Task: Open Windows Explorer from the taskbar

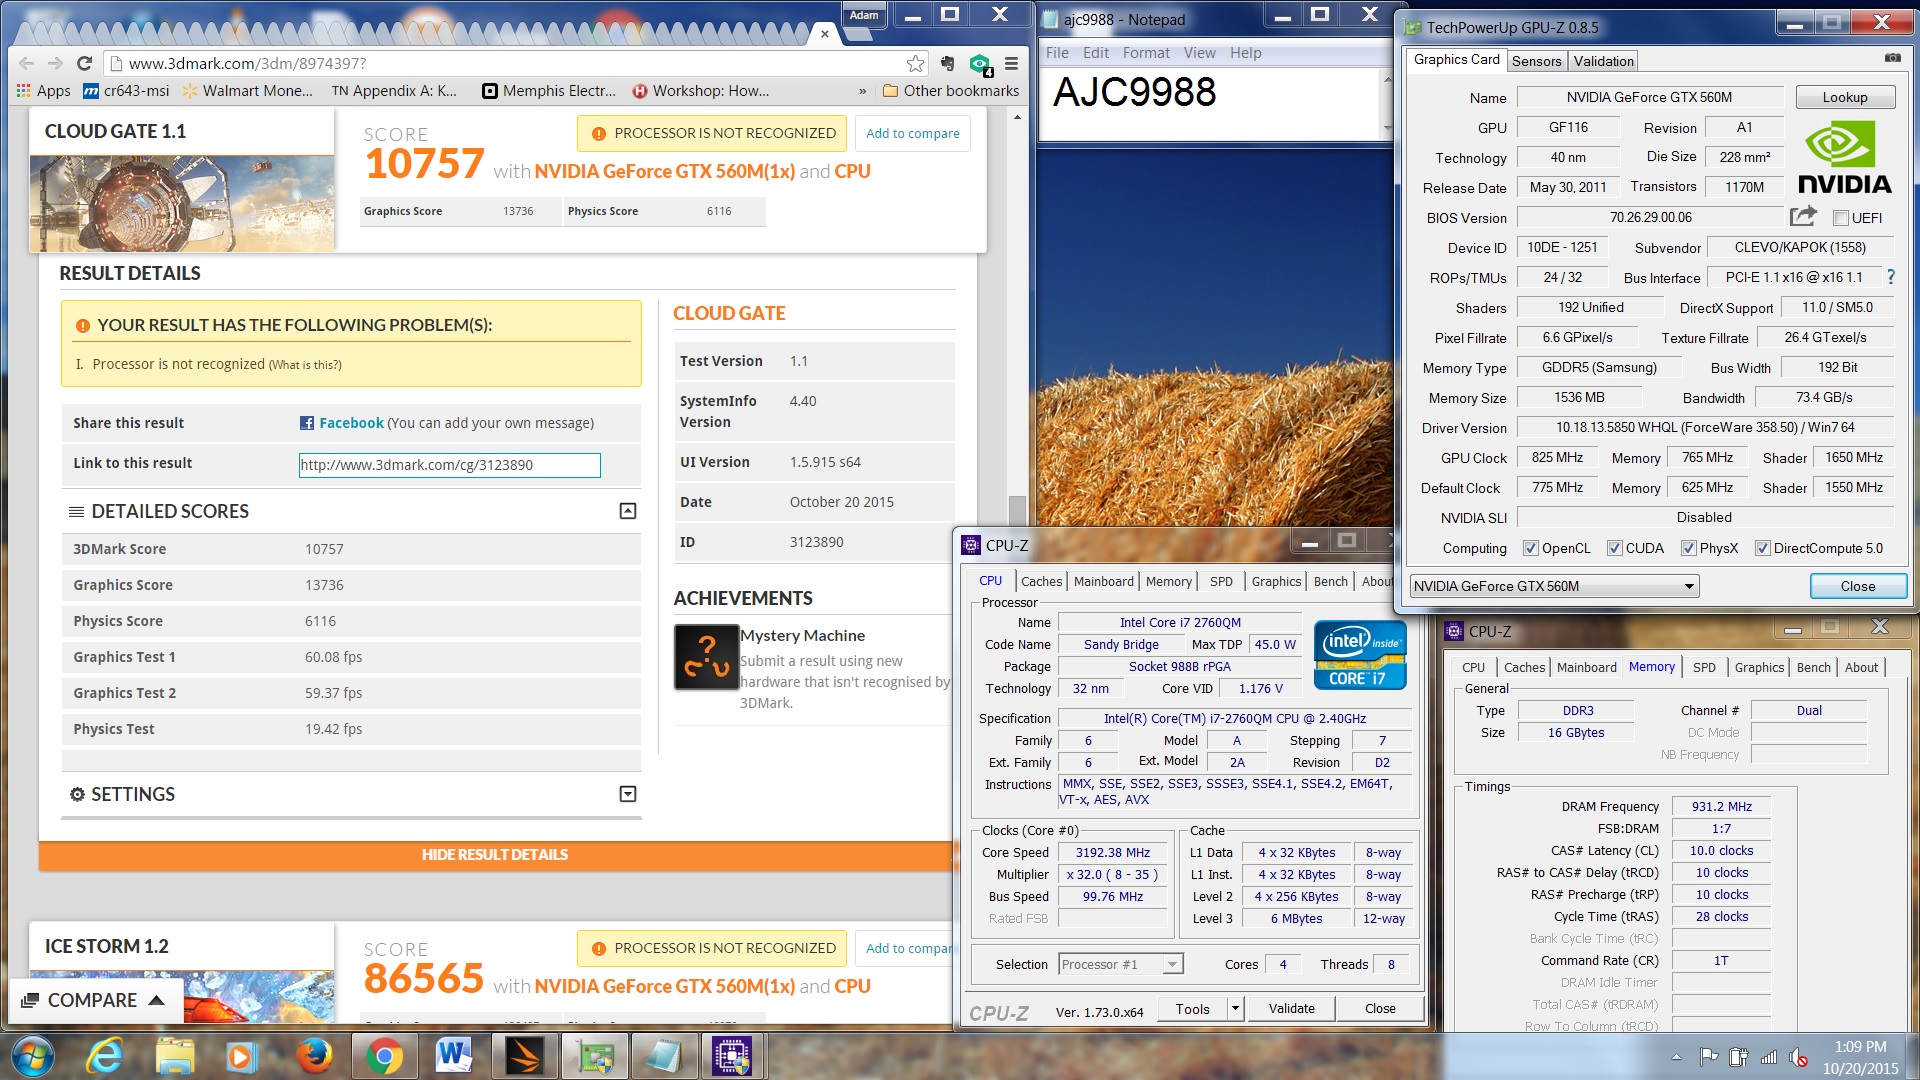Action: point(174,1056)
